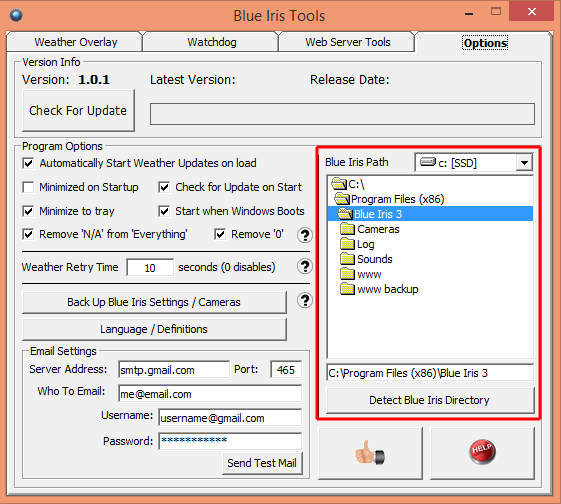561x504 pixels.
Task: Select the www backup folder
Action: click(379, 289)
